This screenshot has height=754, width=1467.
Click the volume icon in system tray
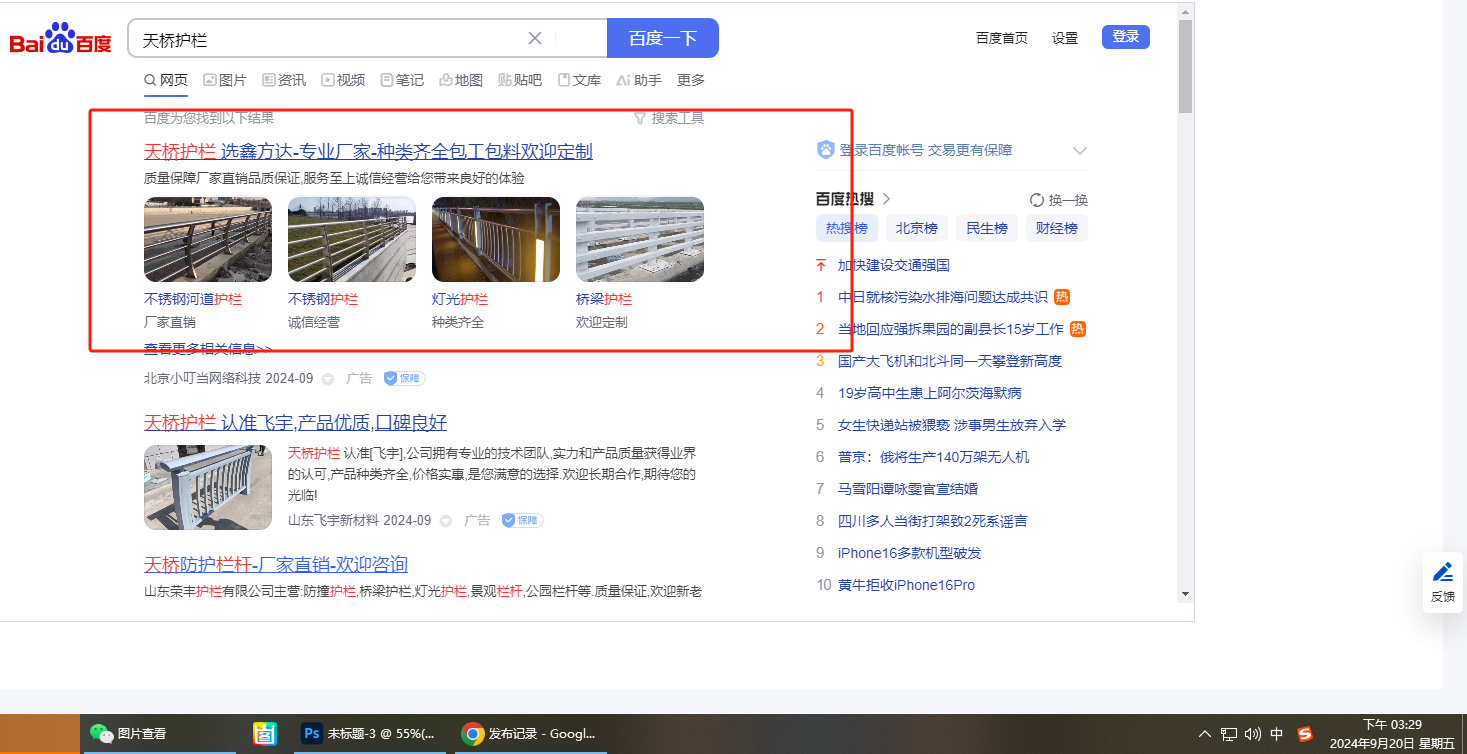tap(1253, 734)
